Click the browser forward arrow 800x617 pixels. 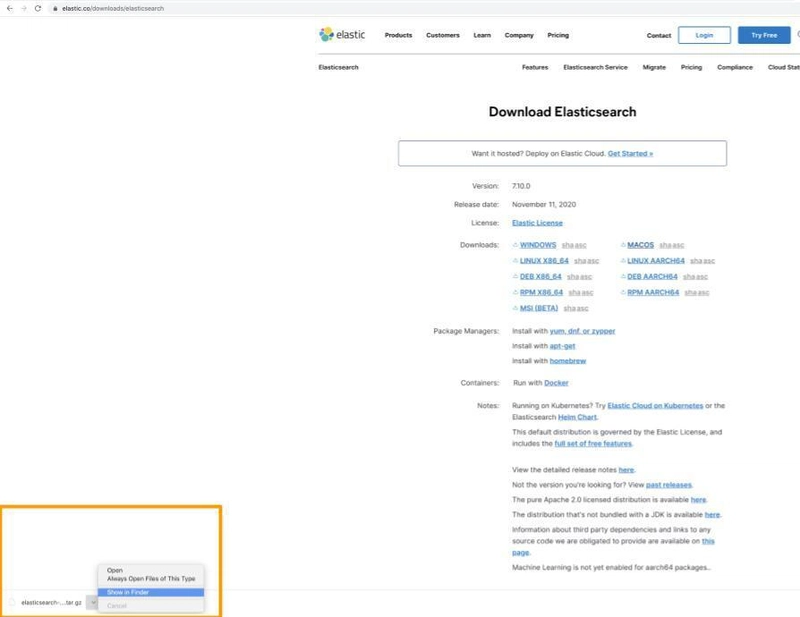23,8
